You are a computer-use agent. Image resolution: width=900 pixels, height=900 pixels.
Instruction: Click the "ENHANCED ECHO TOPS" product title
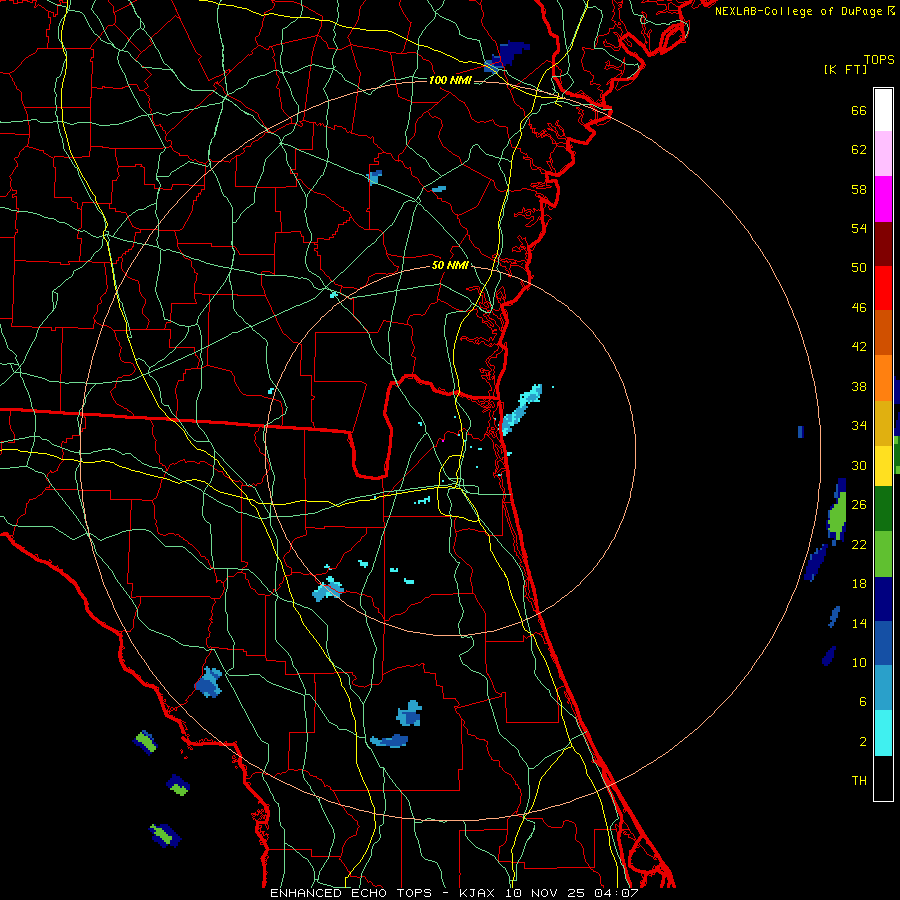(351, 893)
